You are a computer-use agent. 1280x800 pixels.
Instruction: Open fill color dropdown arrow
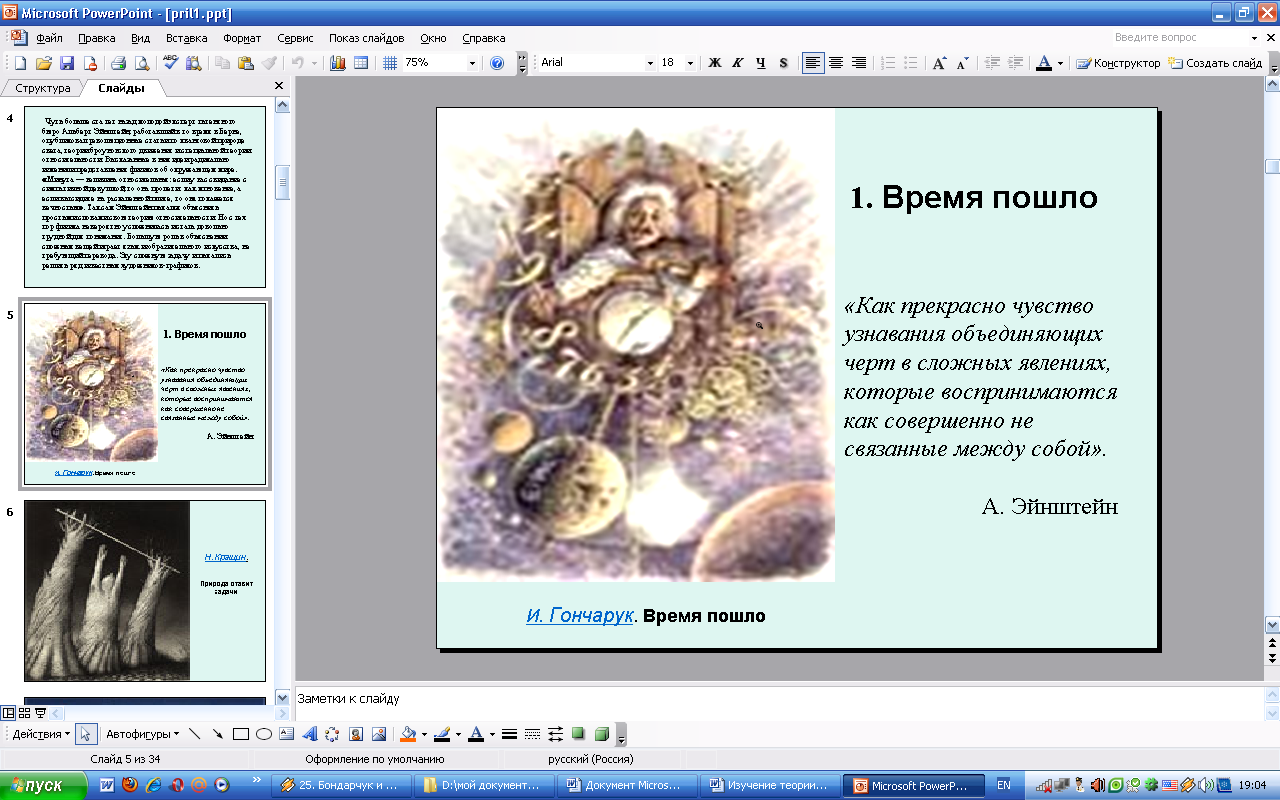[x=423, y=734]
